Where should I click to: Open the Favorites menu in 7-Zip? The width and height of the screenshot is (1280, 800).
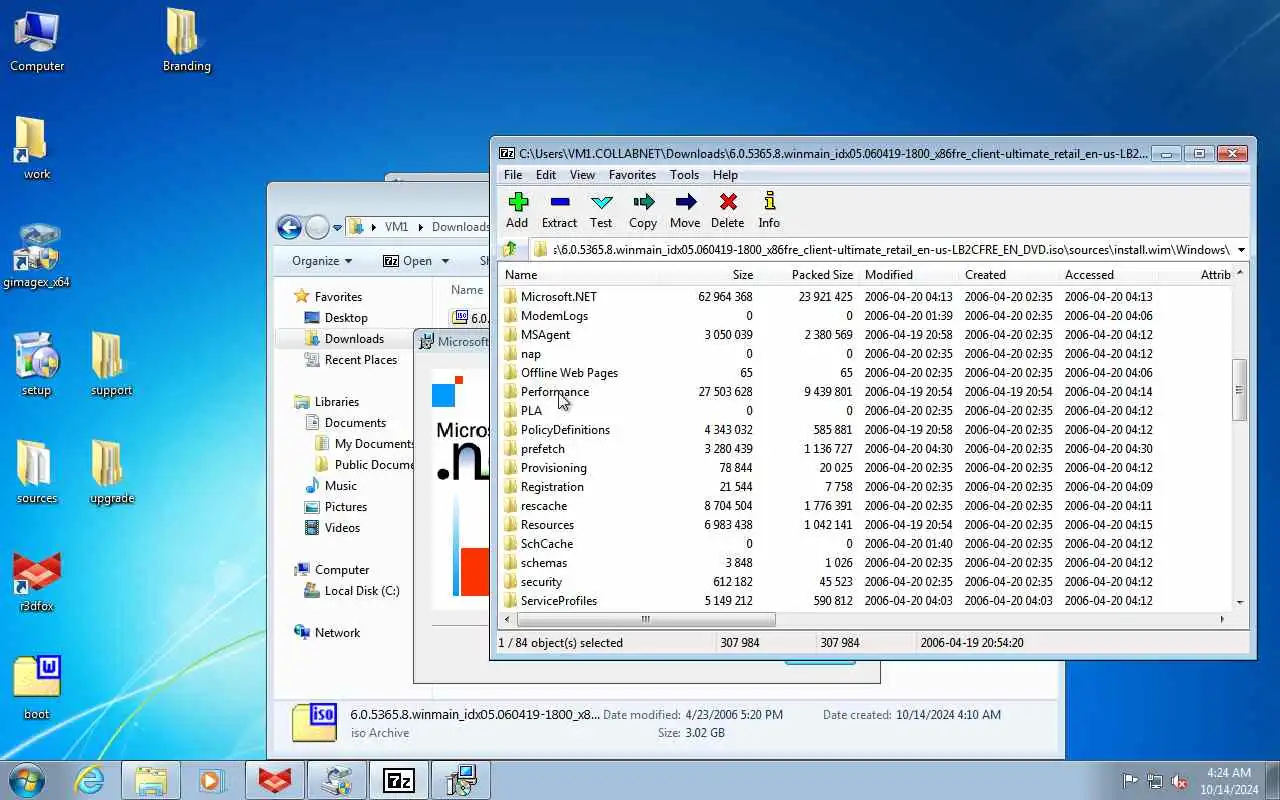tap(633, 174)
